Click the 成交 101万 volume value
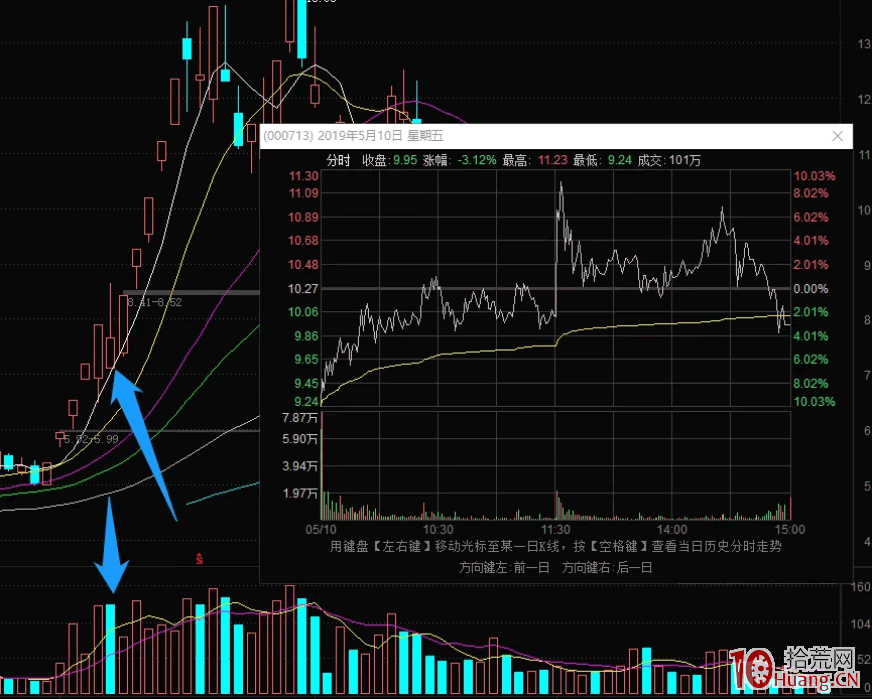872x699 pixels. click(685, 161)
